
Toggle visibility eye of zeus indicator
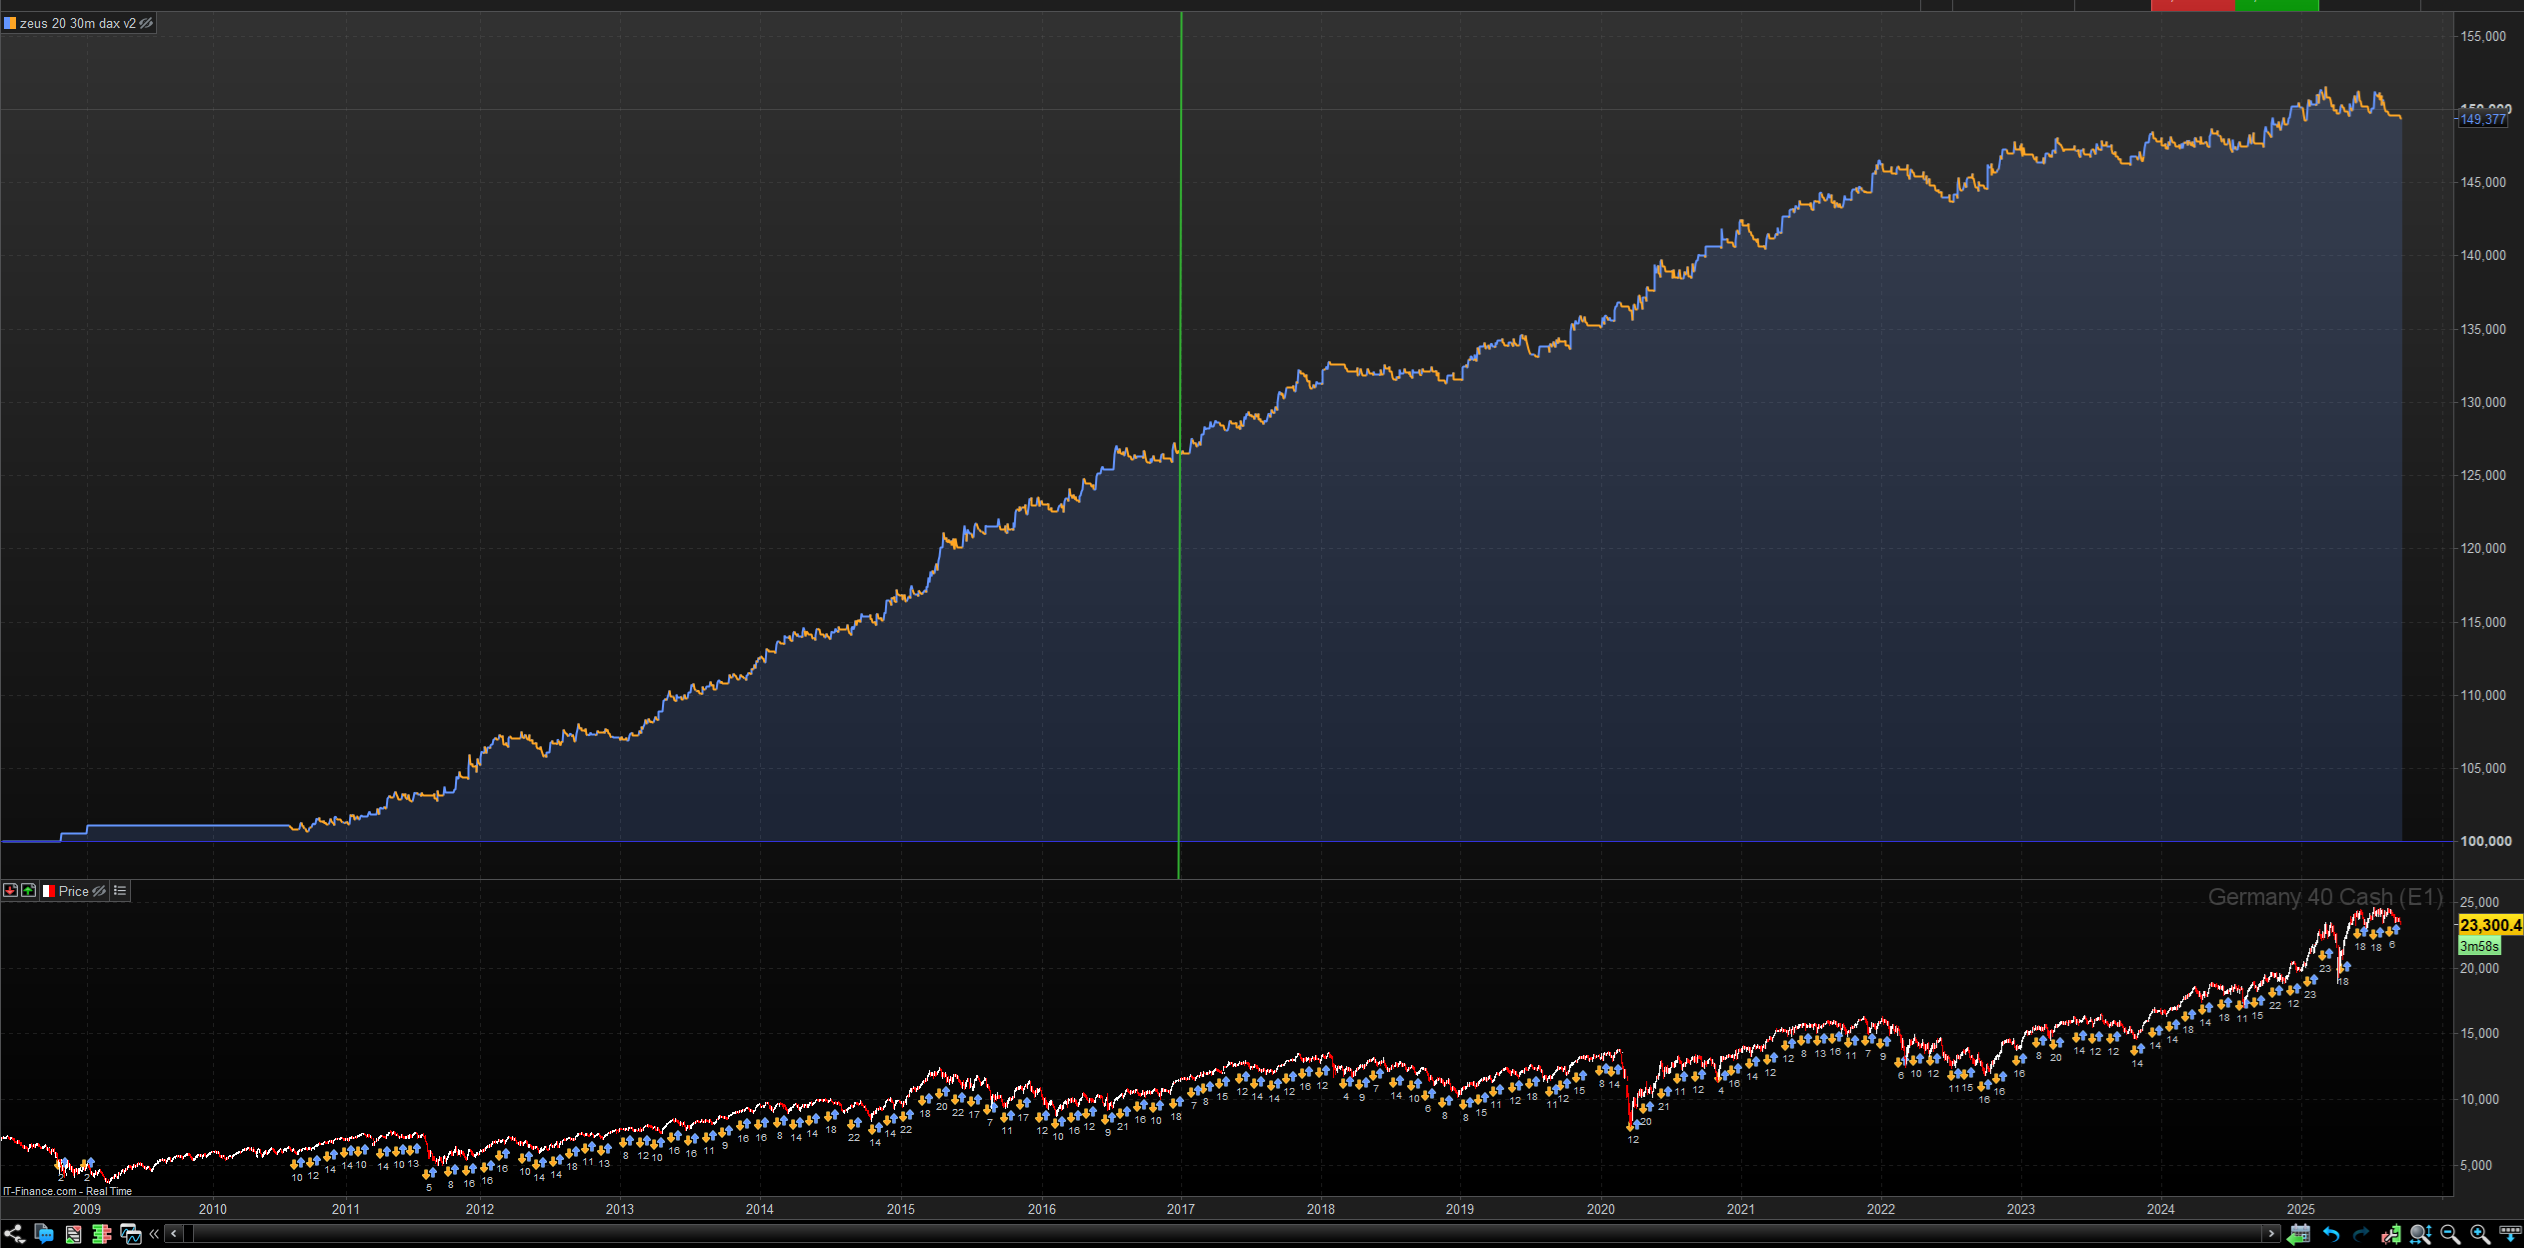click(x=146, y=23)
